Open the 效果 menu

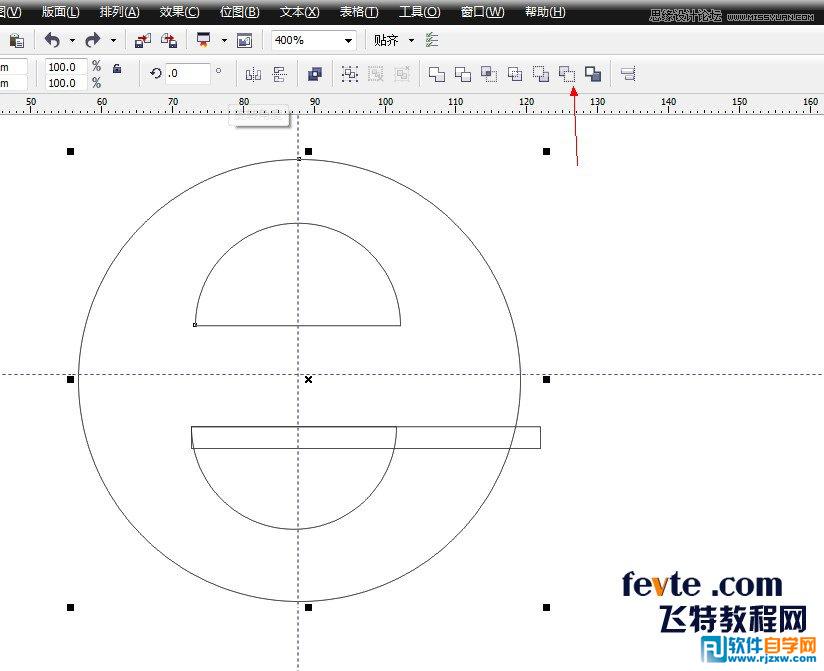[177, 12]
